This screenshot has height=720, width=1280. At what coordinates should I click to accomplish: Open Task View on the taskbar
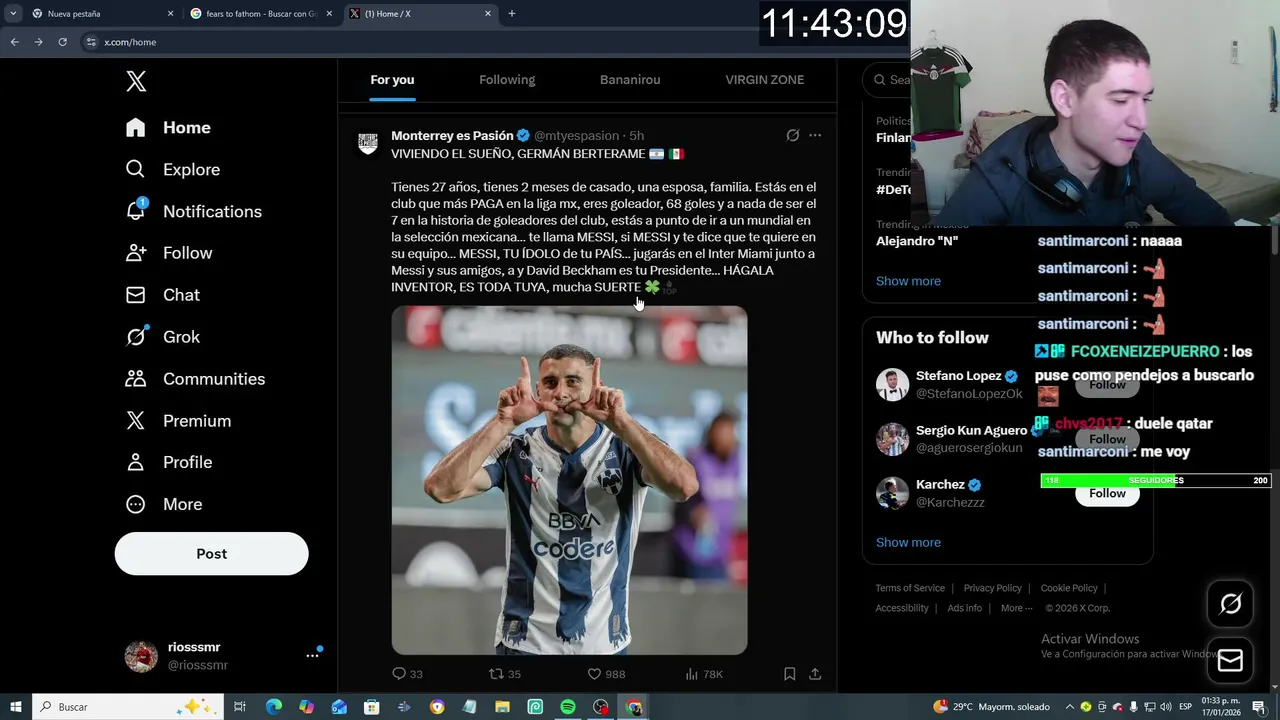(240, 707)
